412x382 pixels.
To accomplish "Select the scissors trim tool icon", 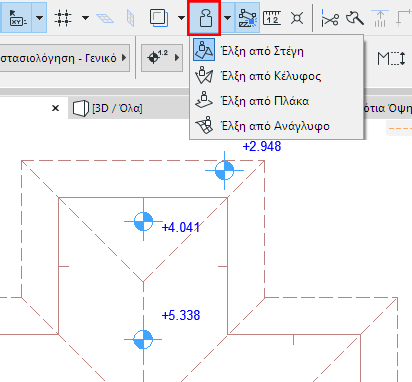I will 330,18.
